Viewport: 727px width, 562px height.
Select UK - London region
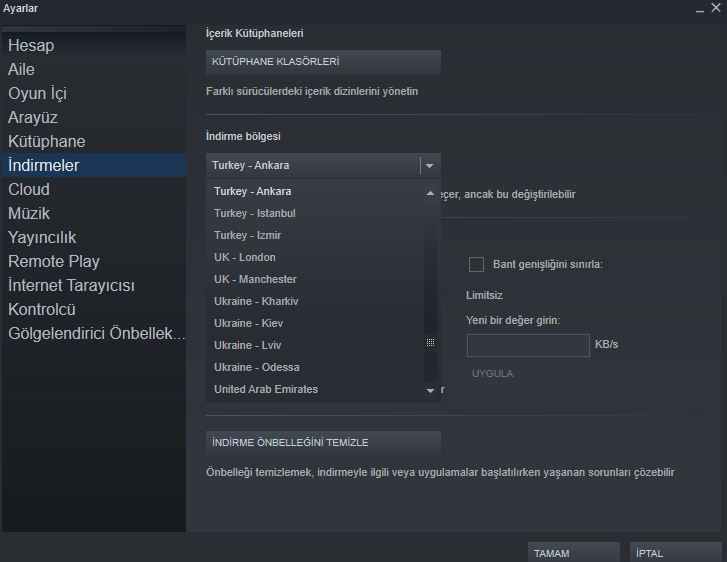click(x=315, y=257)
